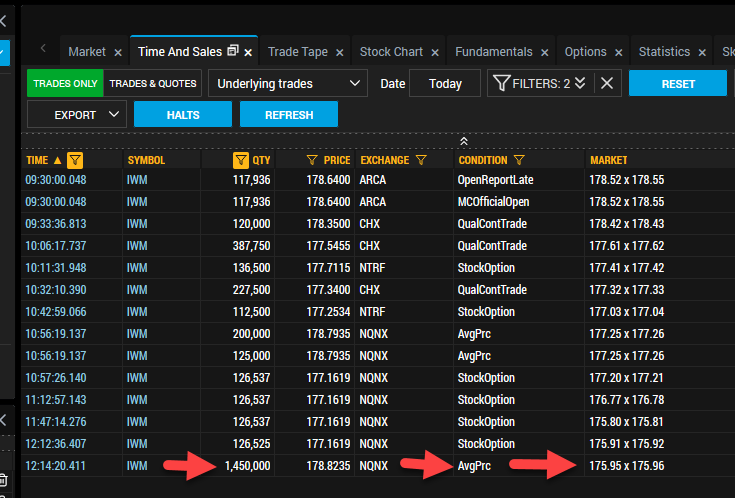Sort by the SYMBOL column header
Viewport: 735px width, 498px height.
click(146, 160)
